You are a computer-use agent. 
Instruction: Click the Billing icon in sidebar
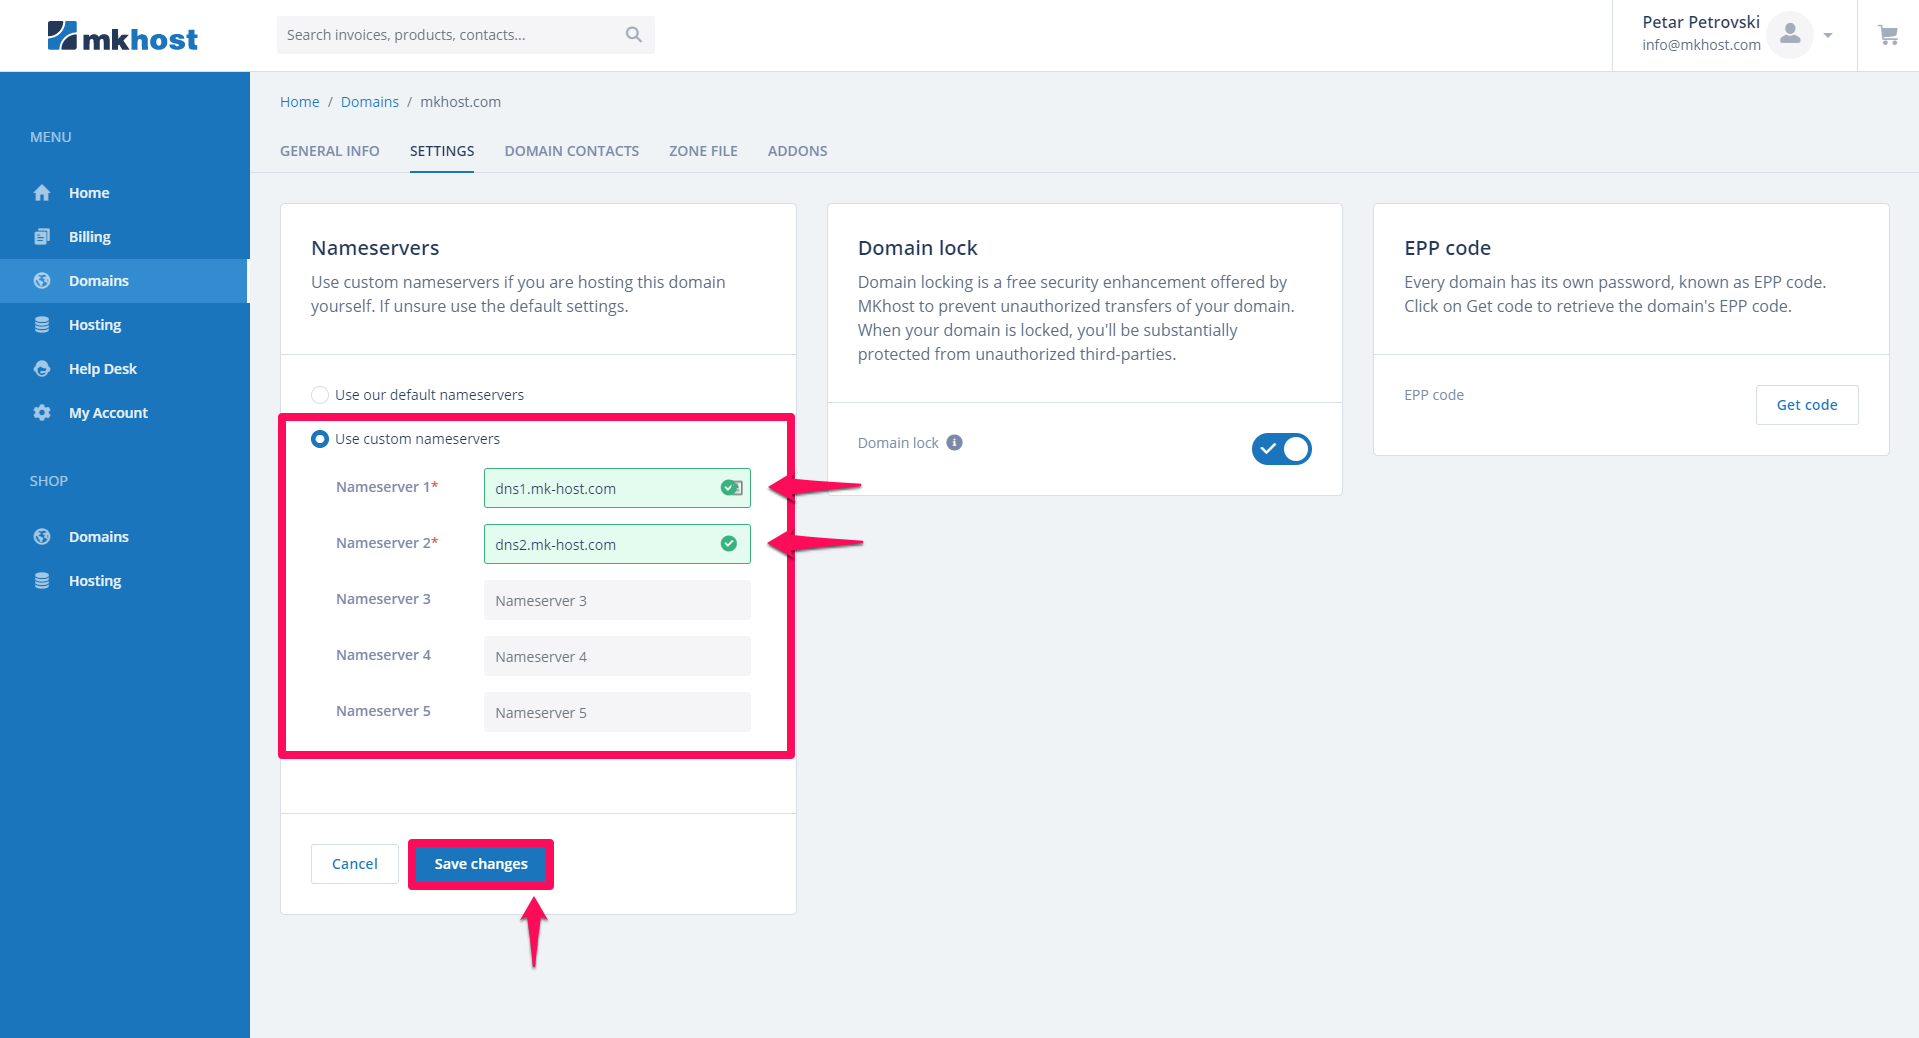[x=42, y=237]
